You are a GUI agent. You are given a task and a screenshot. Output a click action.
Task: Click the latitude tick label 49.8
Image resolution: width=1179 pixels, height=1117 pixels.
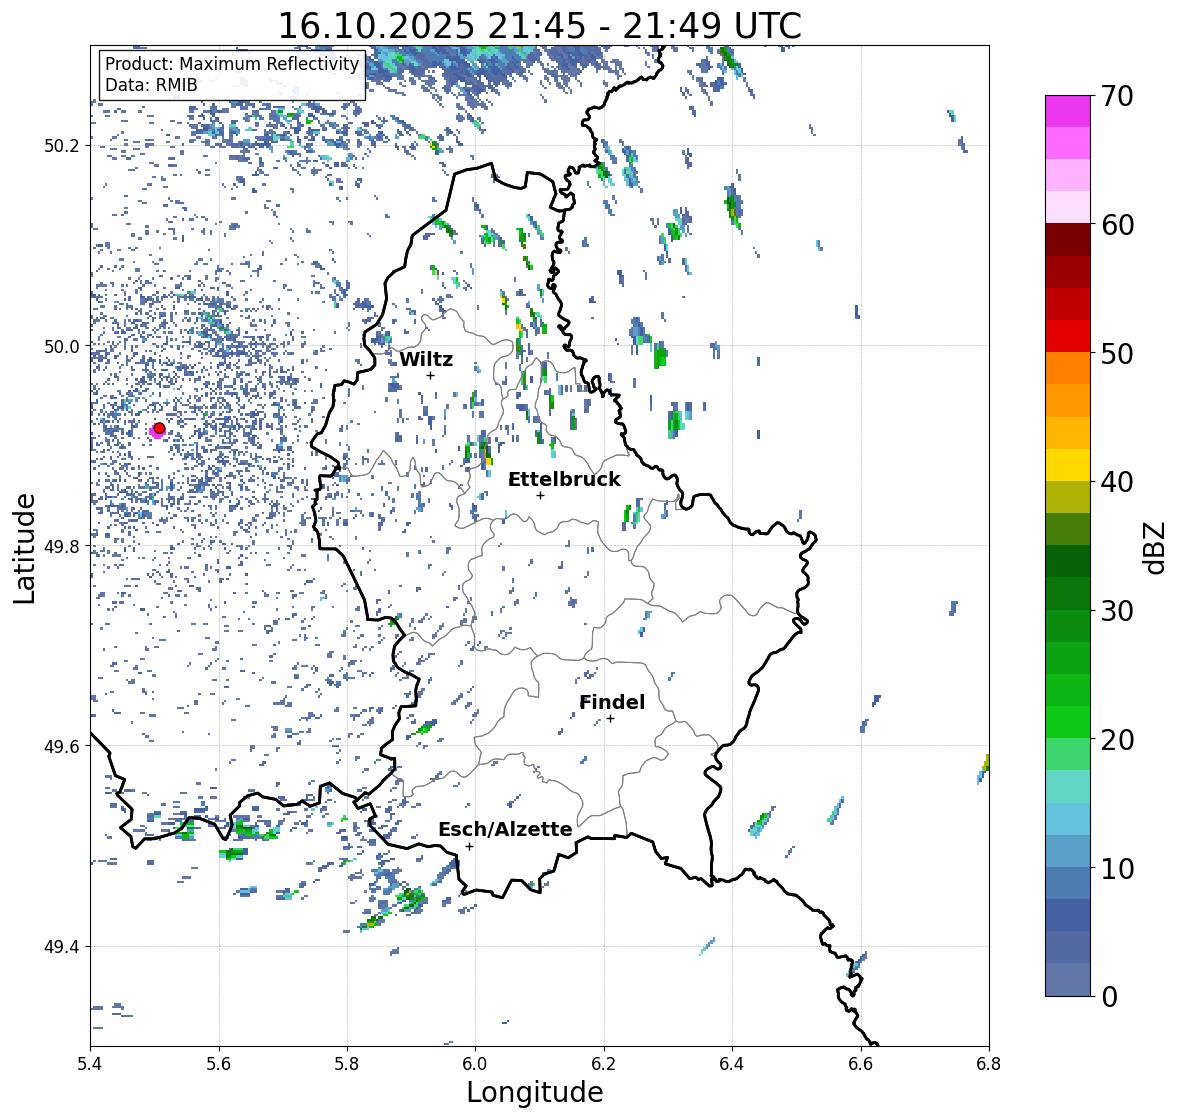(x=62, y=546)
